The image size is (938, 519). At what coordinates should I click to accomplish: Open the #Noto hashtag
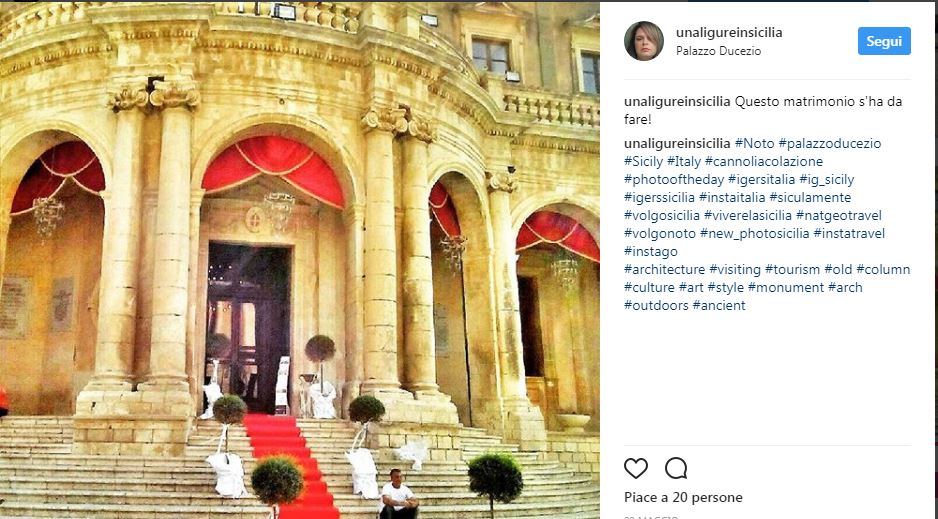click(754, 144)
